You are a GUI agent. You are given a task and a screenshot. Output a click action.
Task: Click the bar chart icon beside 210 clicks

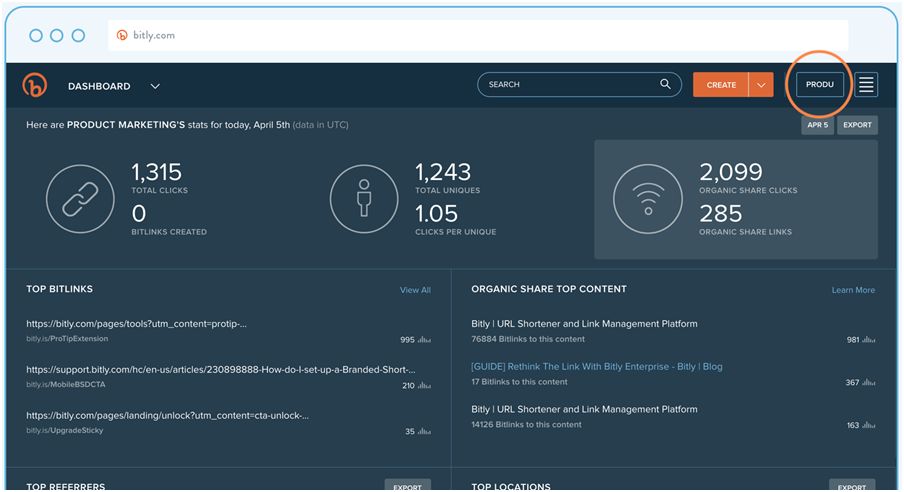pos(424,385)
